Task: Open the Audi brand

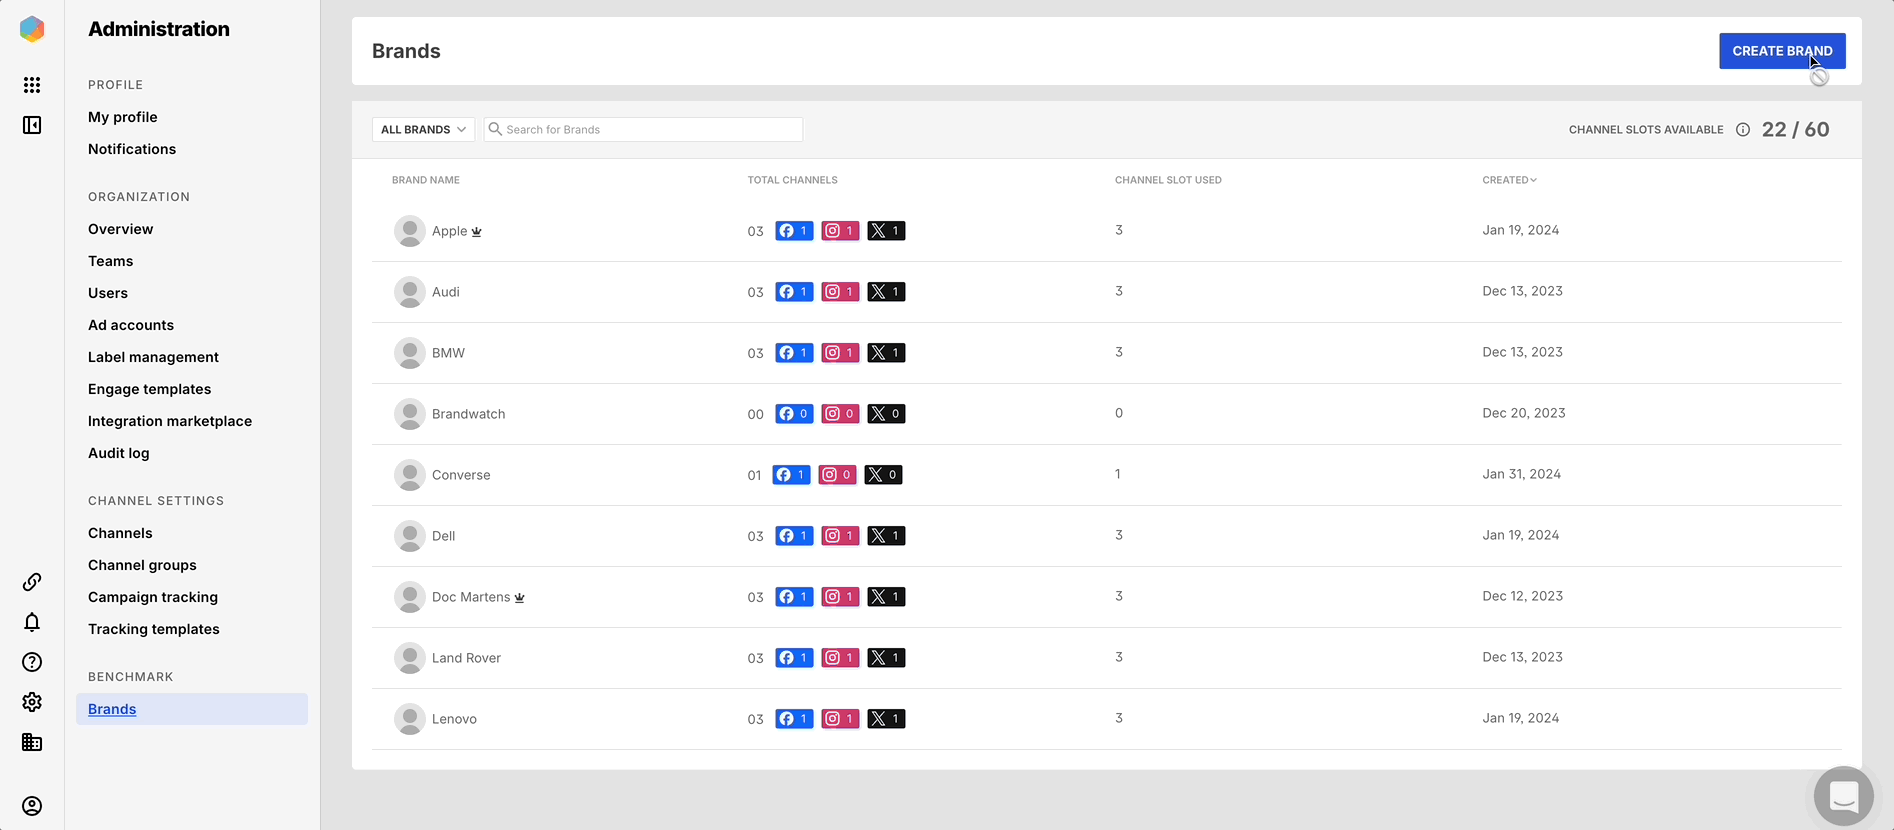Action: (x=446, y=292)
